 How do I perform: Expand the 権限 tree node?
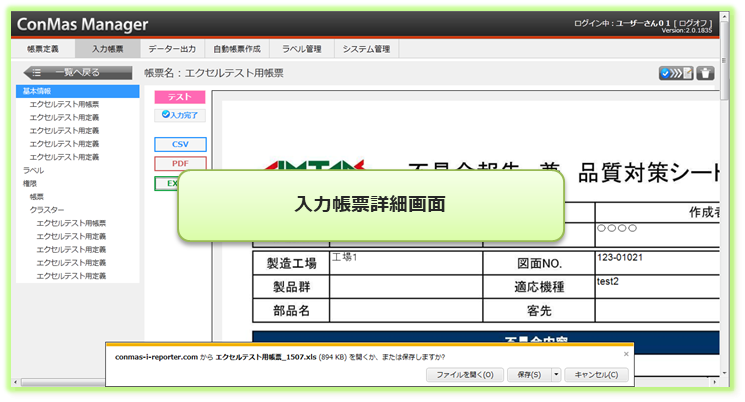30,184
